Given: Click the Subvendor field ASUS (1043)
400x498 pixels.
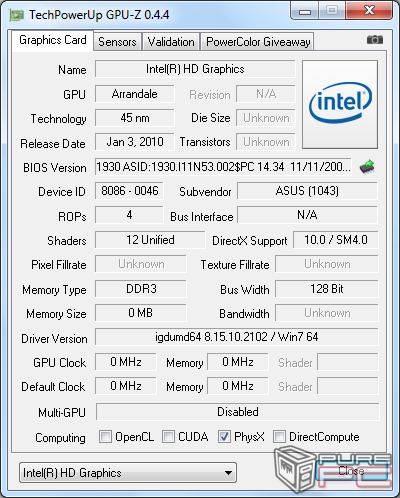Looking at the screenshot, I should tap(307, 191).
